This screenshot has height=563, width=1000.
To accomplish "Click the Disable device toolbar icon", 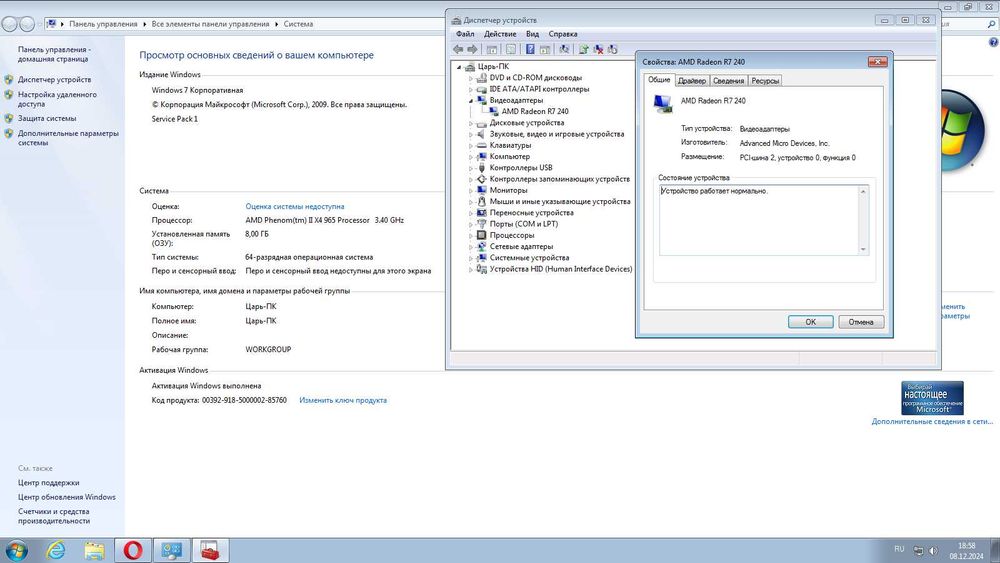I will tap(613, 49).
